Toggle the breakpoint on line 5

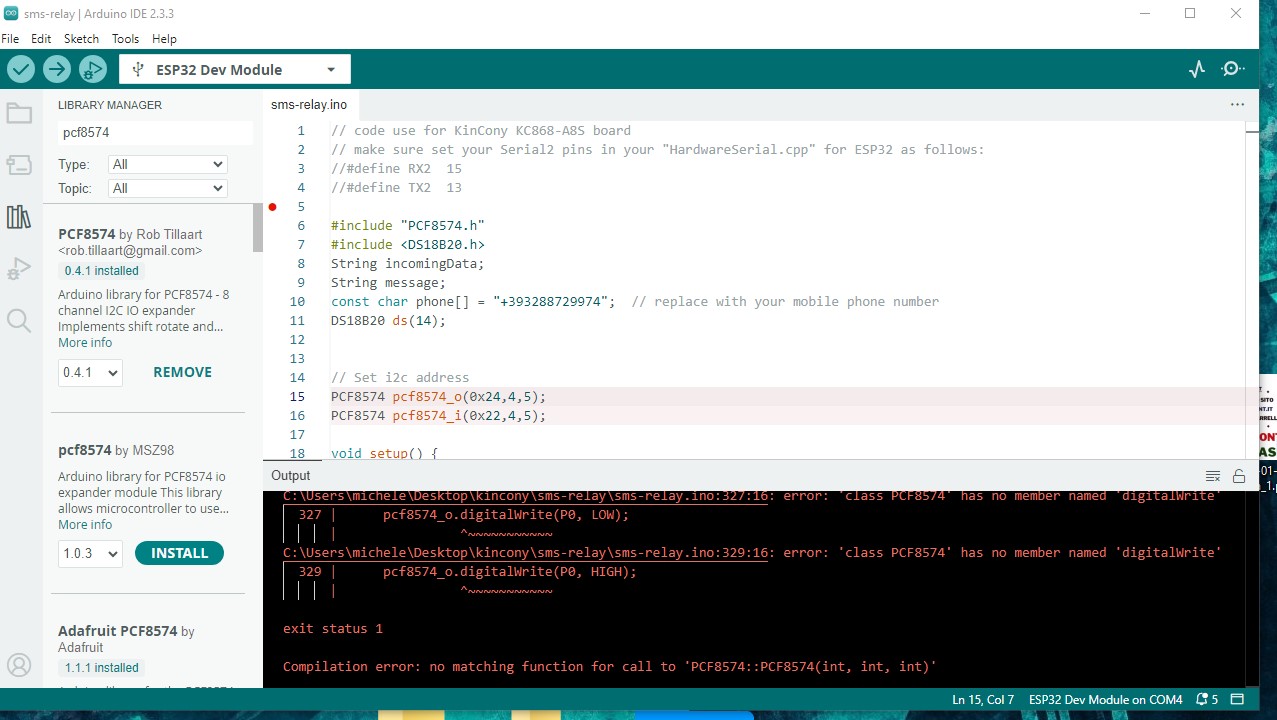pyautogui.click(x=272, y=207)
